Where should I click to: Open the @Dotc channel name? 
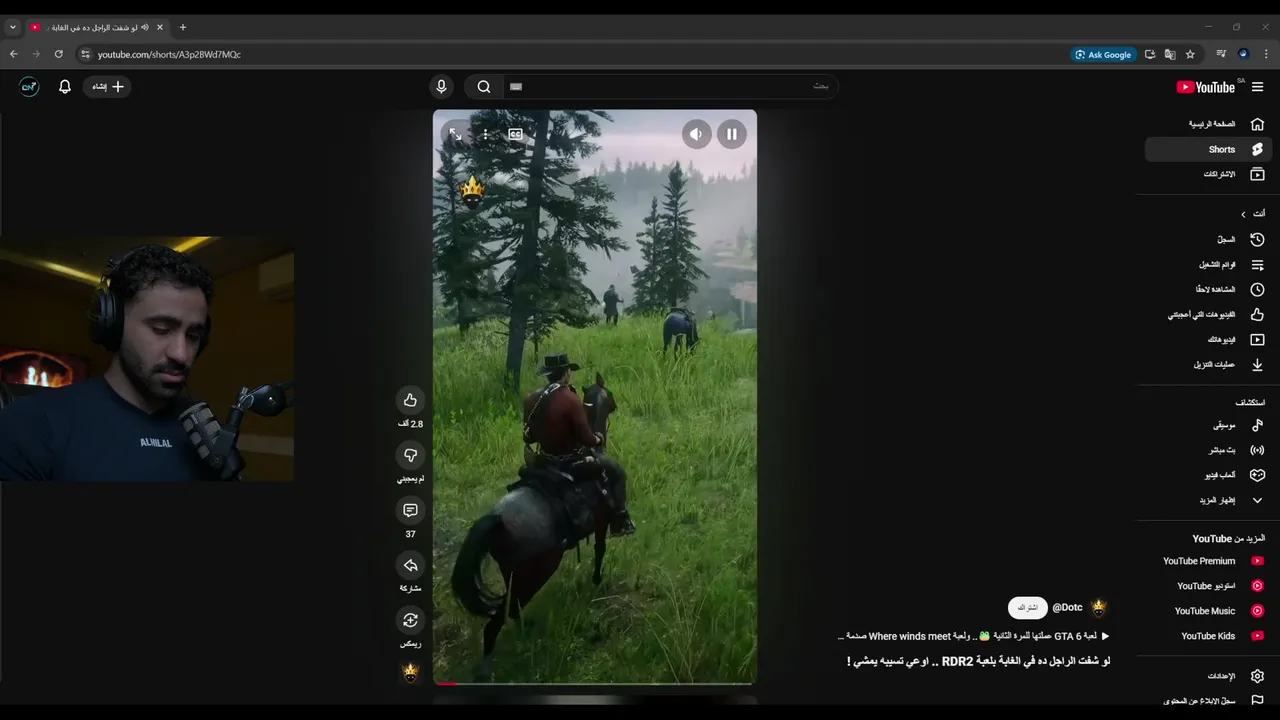(1068, 608)
